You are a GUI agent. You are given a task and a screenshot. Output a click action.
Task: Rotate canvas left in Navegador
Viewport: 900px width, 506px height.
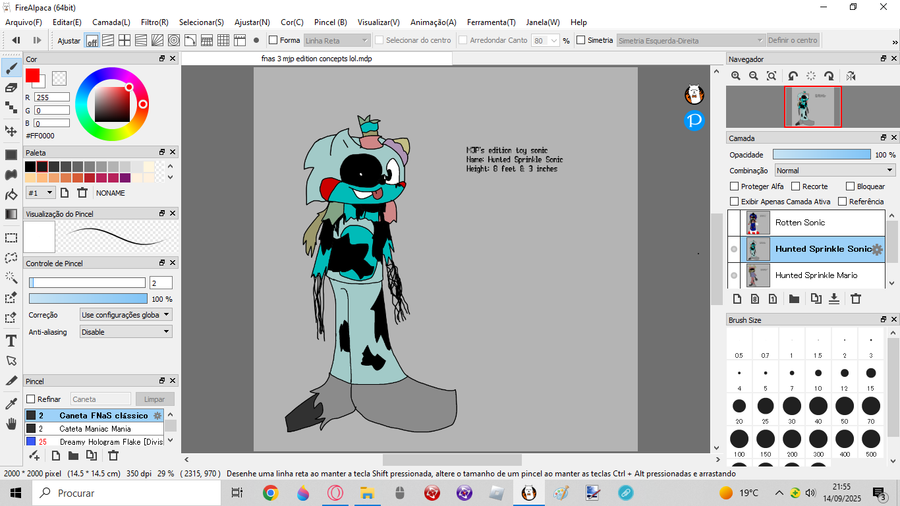pyautogui.click(x=793, y=76)
